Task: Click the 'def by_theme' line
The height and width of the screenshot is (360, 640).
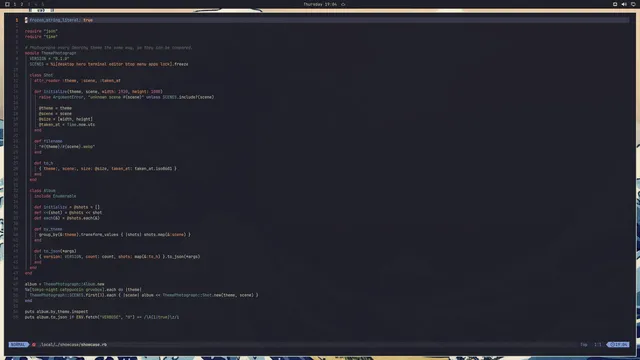Action: (48, 229)
